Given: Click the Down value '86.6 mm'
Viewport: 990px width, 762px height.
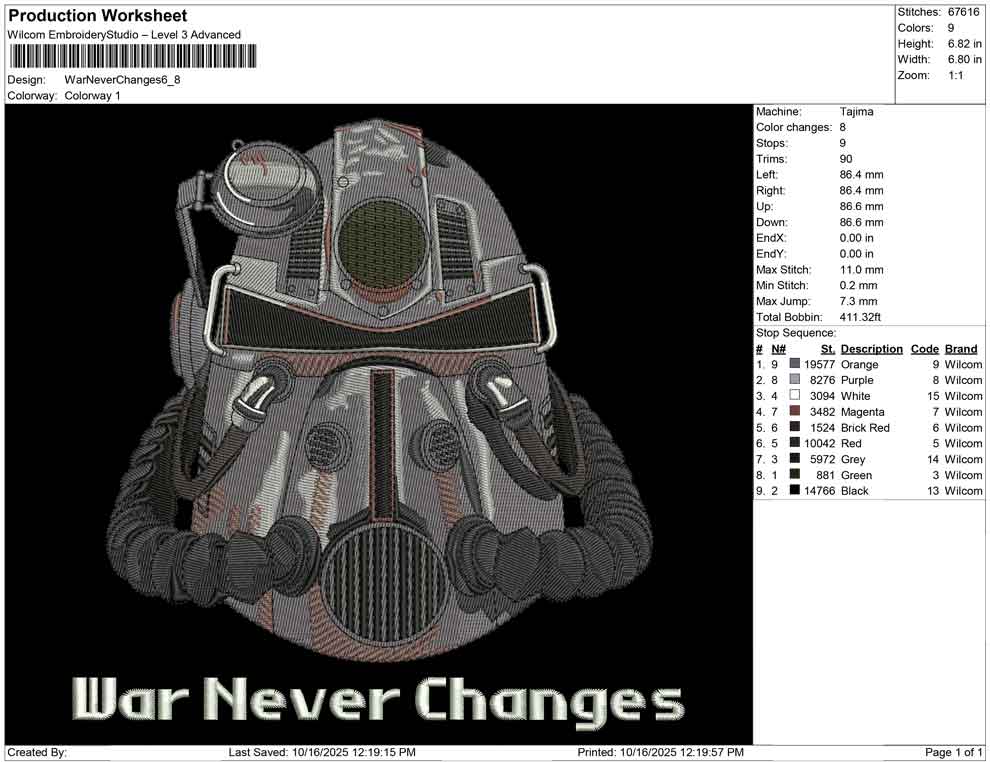Looking at the screenshot, I should pos(861,222).
